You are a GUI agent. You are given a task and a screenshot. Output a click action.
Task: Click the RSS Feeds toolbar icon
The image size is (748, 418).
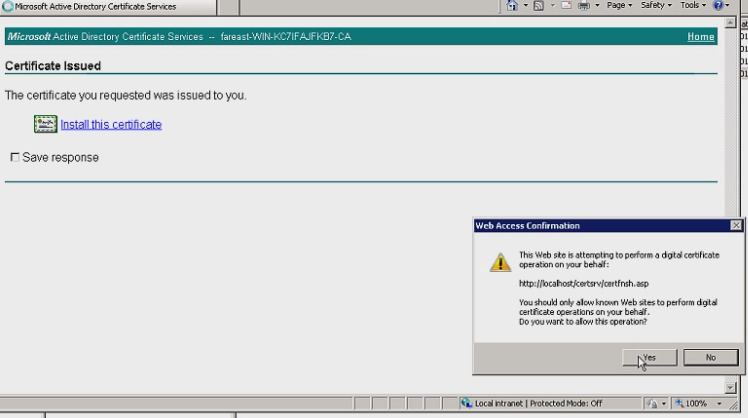[x=539, y=6]
